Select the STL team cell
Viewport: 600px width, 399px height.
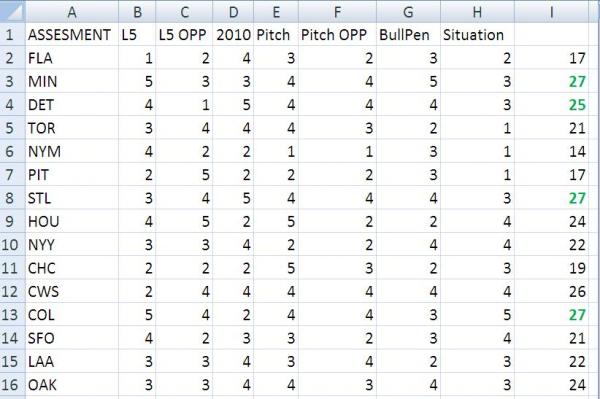point(72,198)
